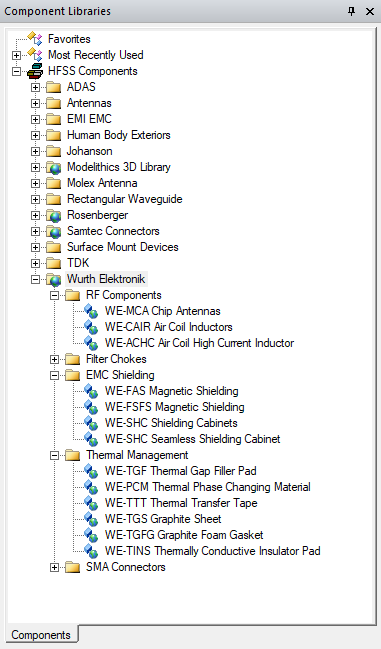This screenshot has height=649, width=381.
Task: Select the Rectangular Waveguide label
Action: tap(125, 200)
